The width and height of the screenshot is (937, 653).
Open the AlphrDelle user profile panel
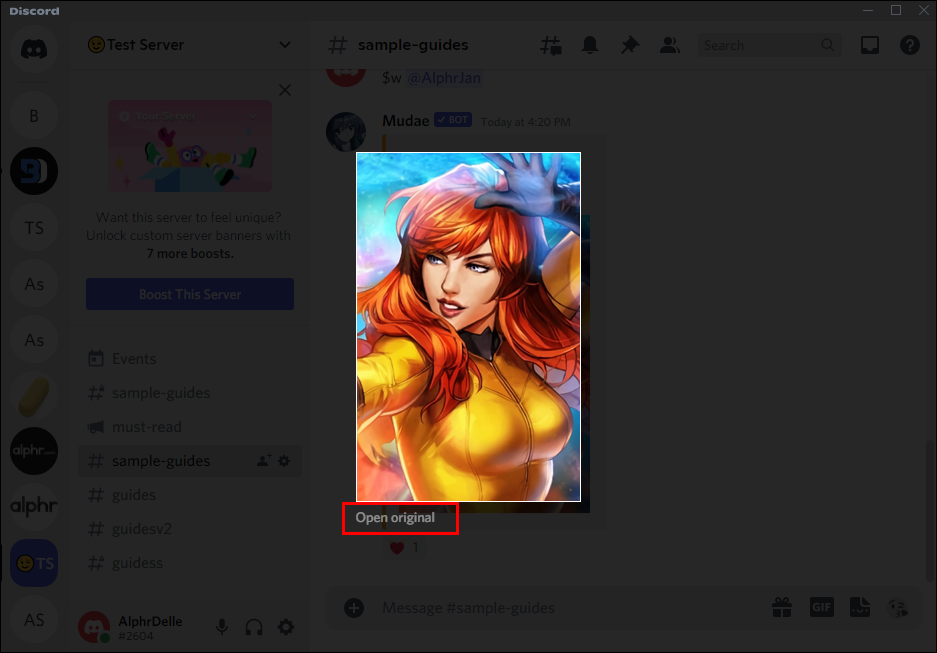tap(132, 627)
